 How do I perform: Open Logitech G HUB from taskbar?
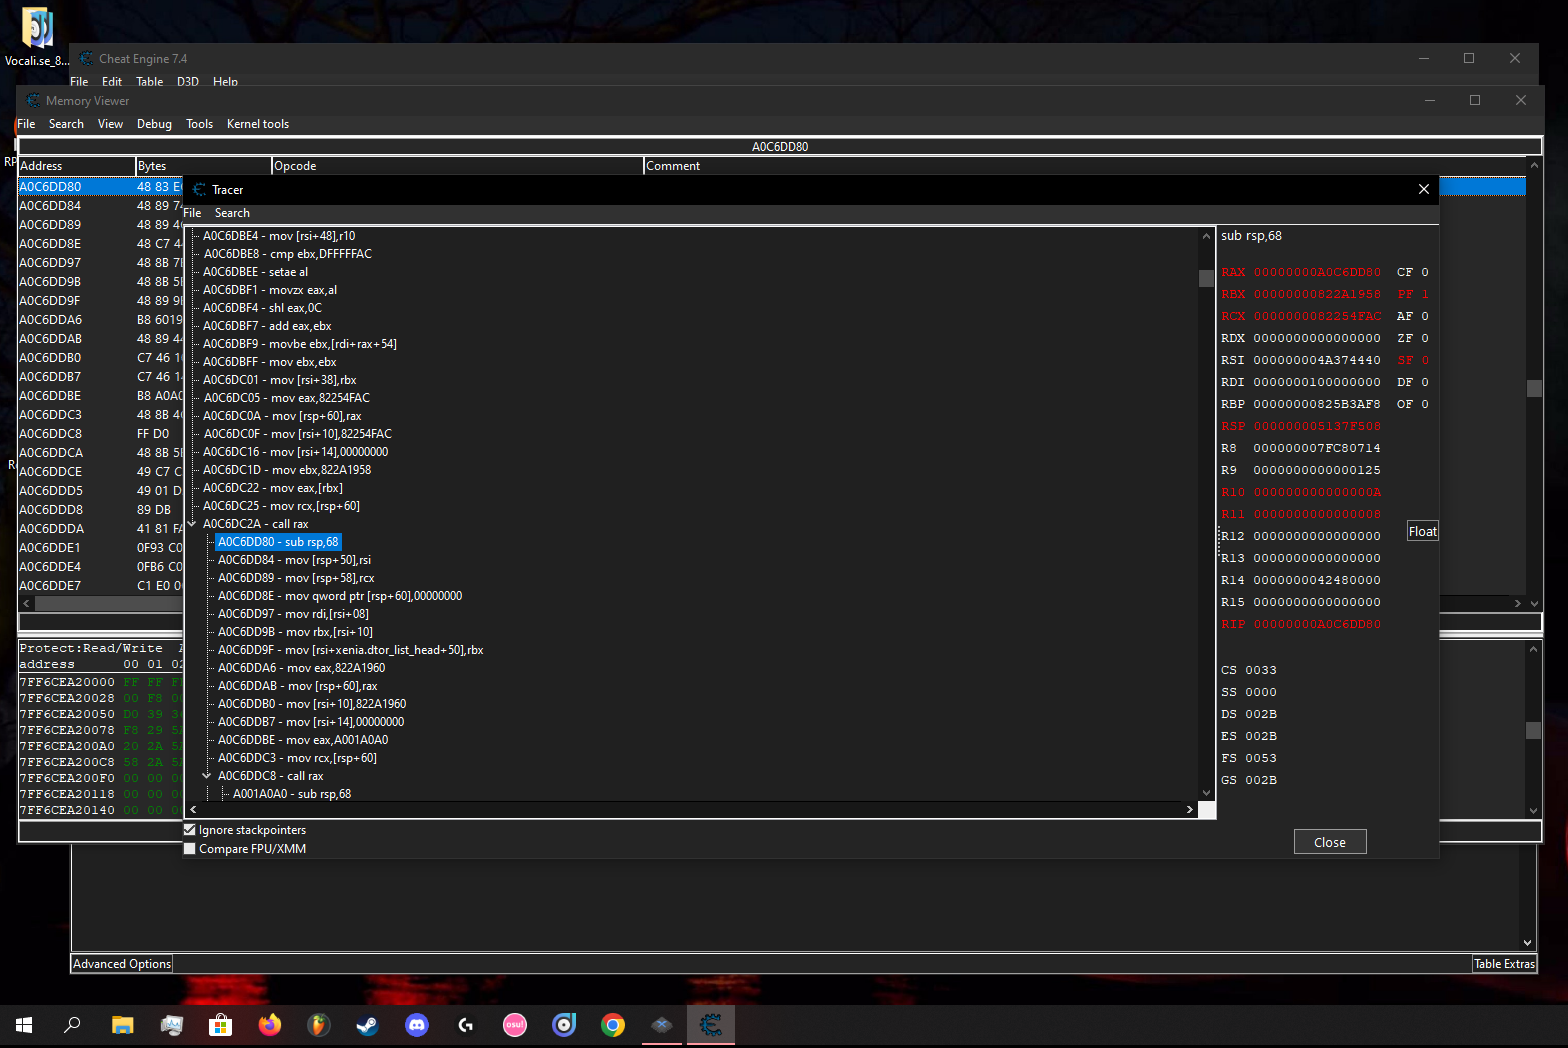coord(466,1025)
